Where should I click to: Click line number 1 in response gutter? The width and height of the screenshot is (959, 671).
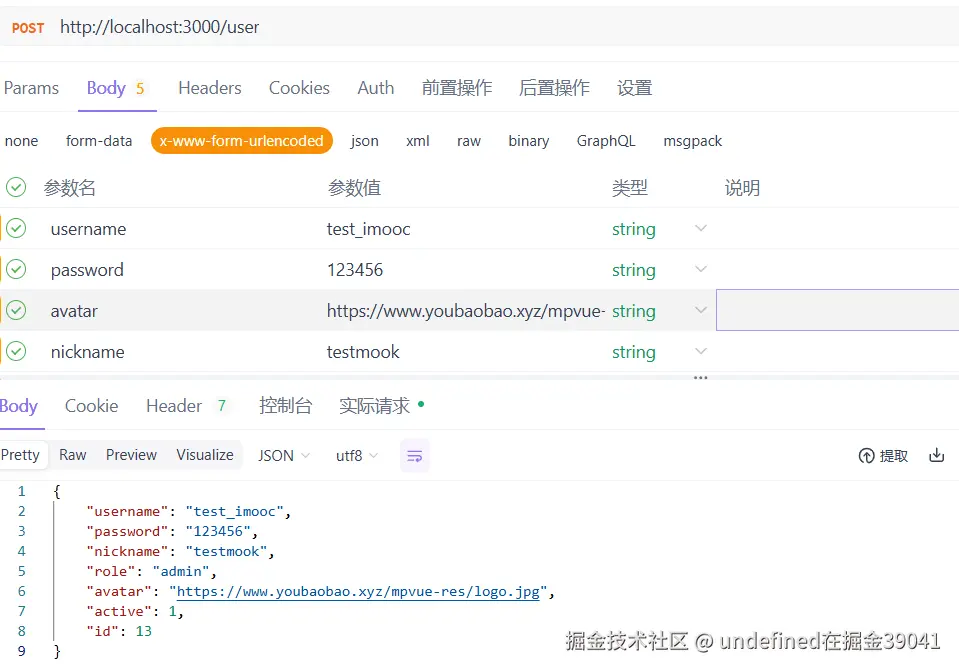21,491
